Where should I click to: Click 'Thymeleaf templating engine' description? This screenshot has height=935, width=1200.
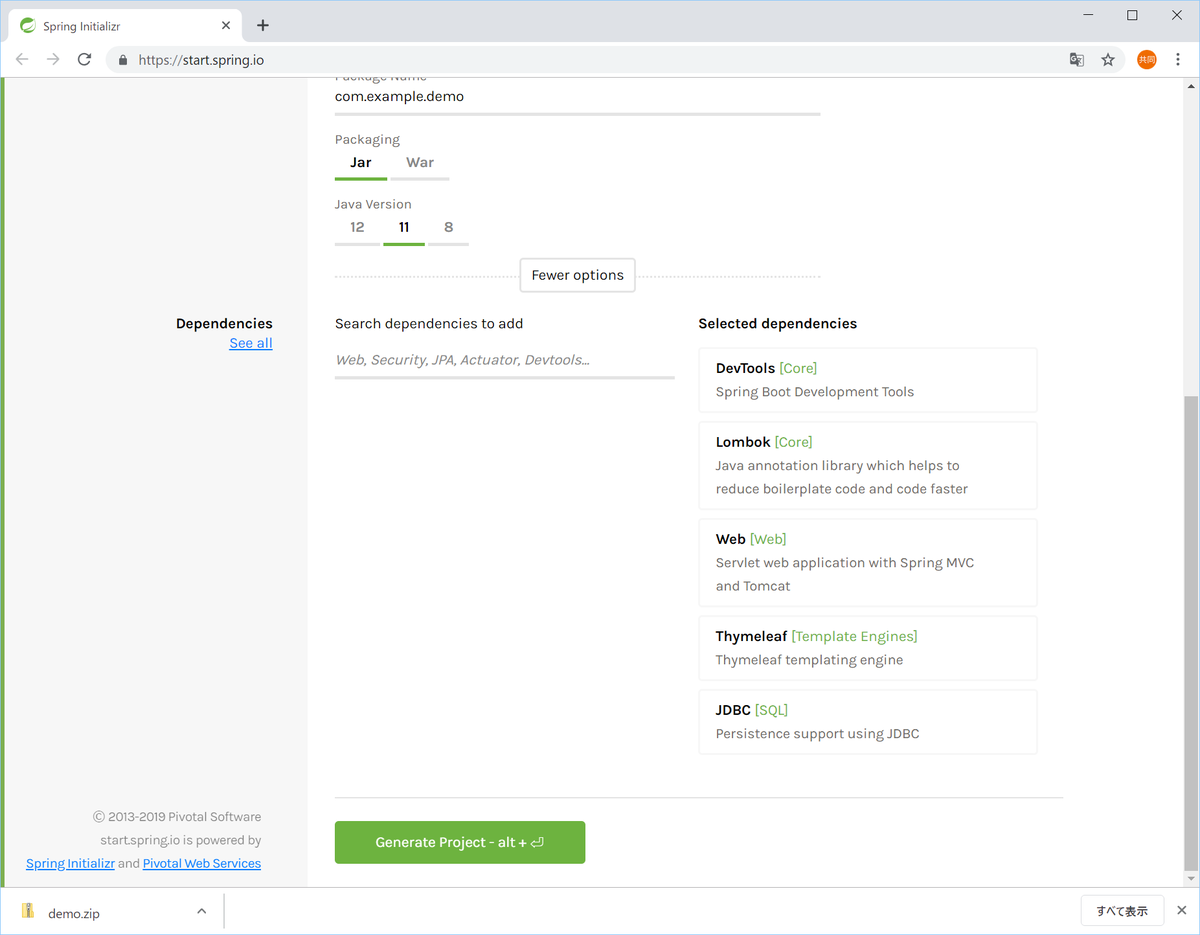click(x=809, y=660)
